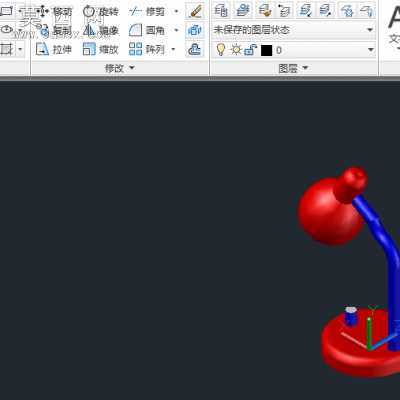The height and width of the screenshot is (400, 400).
Task: Click the Erase brush icon
Action: tap(195, 11)
